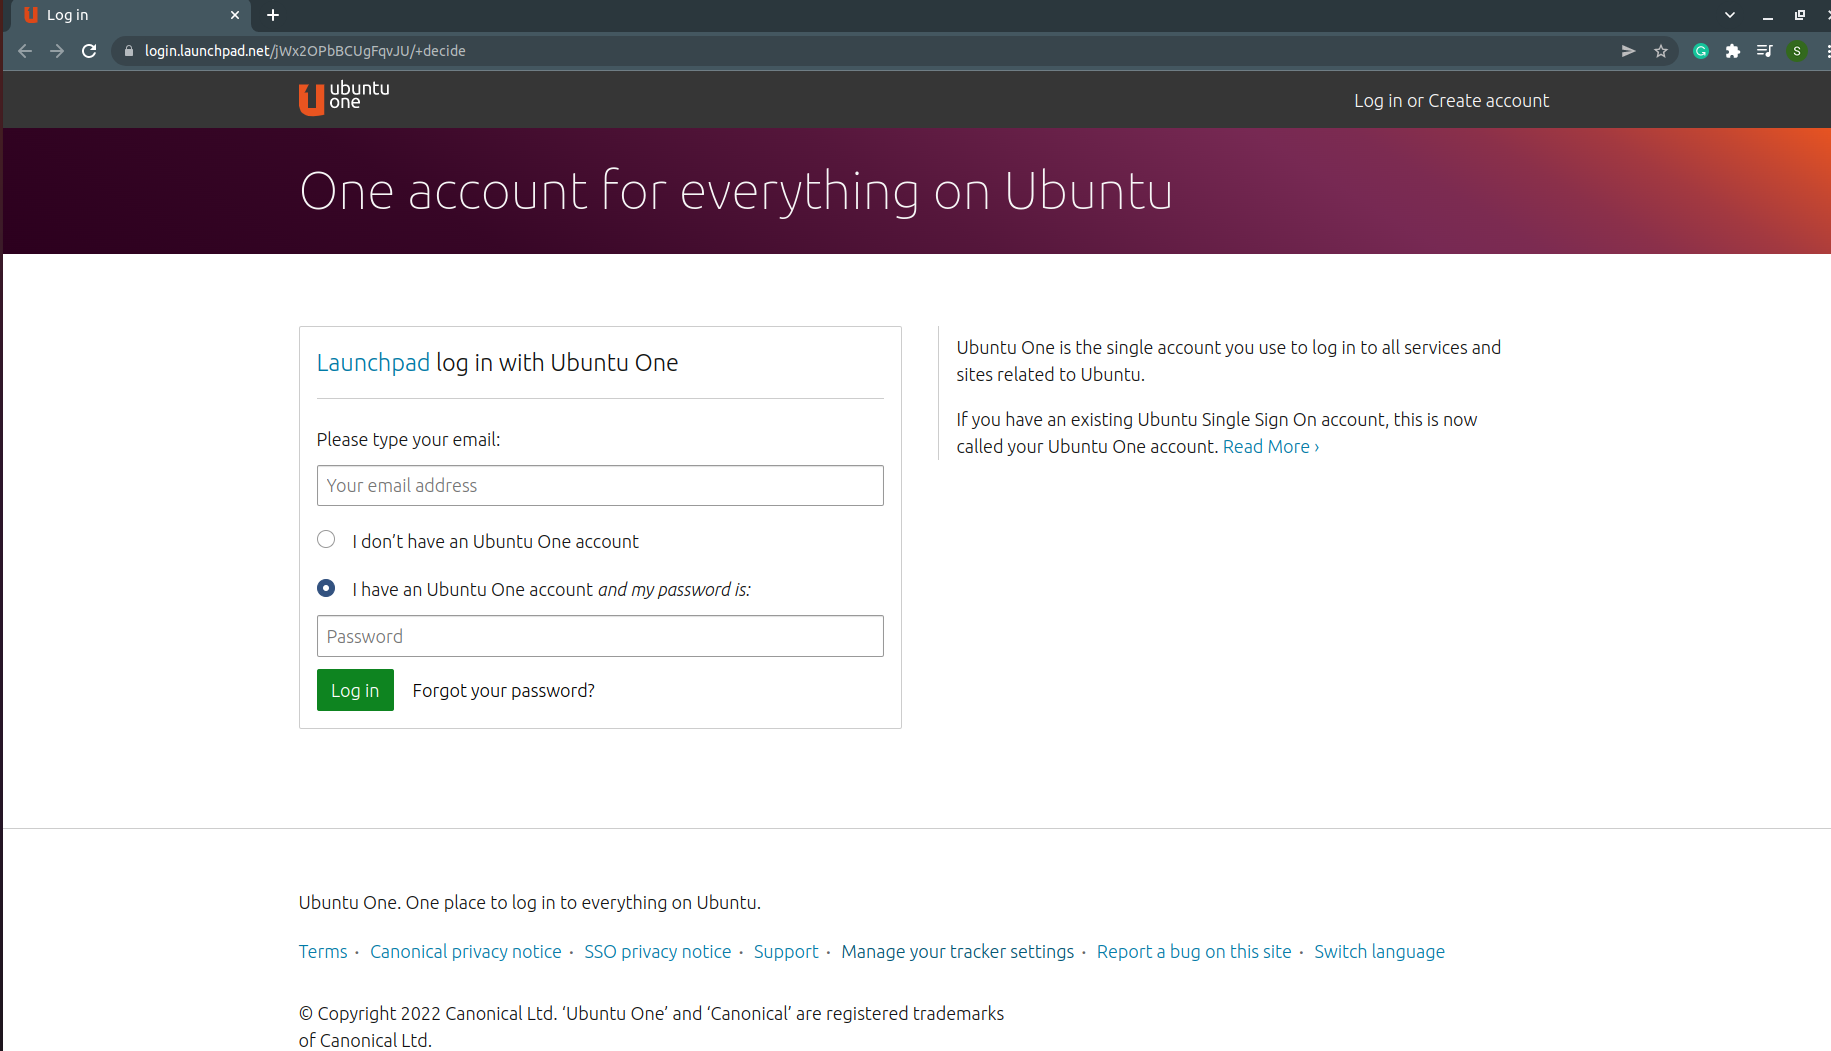Bookmark this page using the star icon
This screenshot has height=1051, width=1831.
pos(1661,51)
